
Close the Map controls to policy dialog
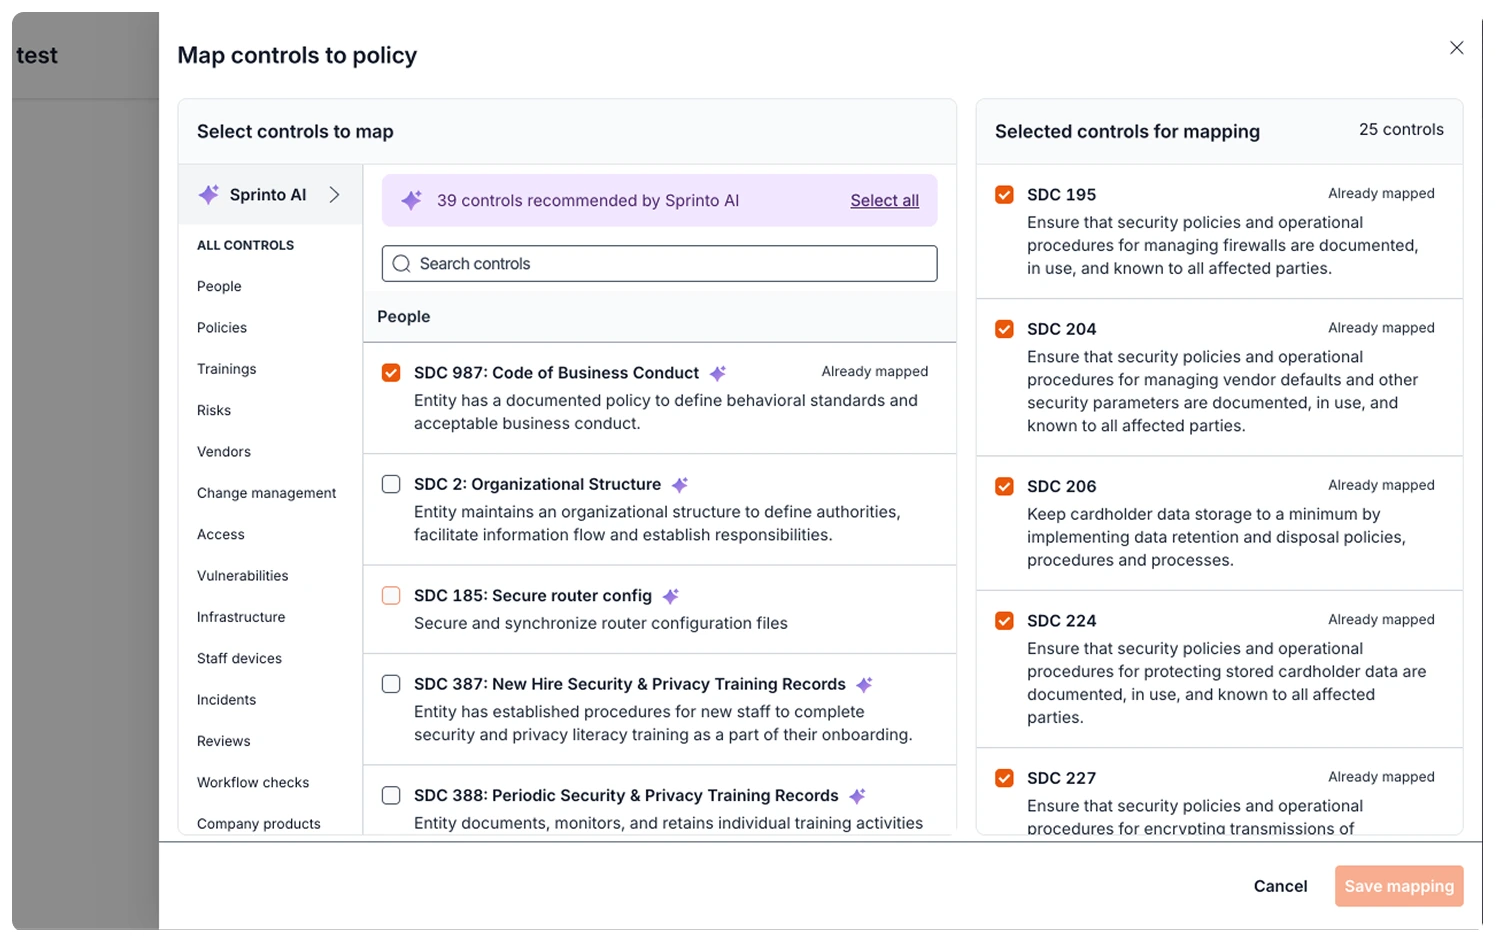pos(1456,48)
